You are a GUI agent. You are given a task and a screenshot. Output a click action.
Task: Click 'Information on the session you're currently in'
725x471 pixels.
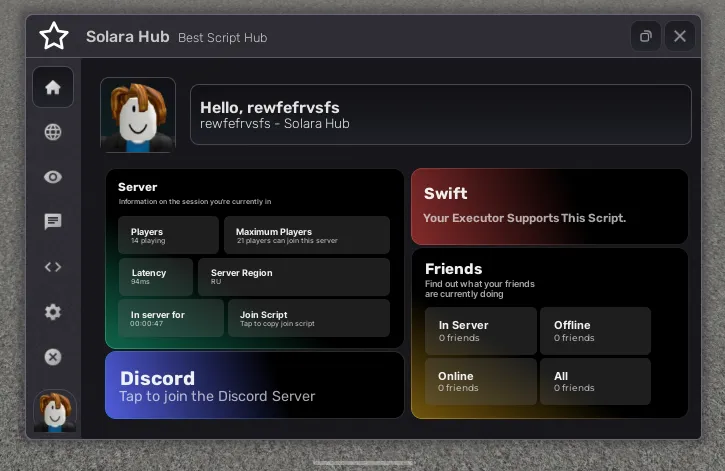pyautogui.click(x=195, y=202)
